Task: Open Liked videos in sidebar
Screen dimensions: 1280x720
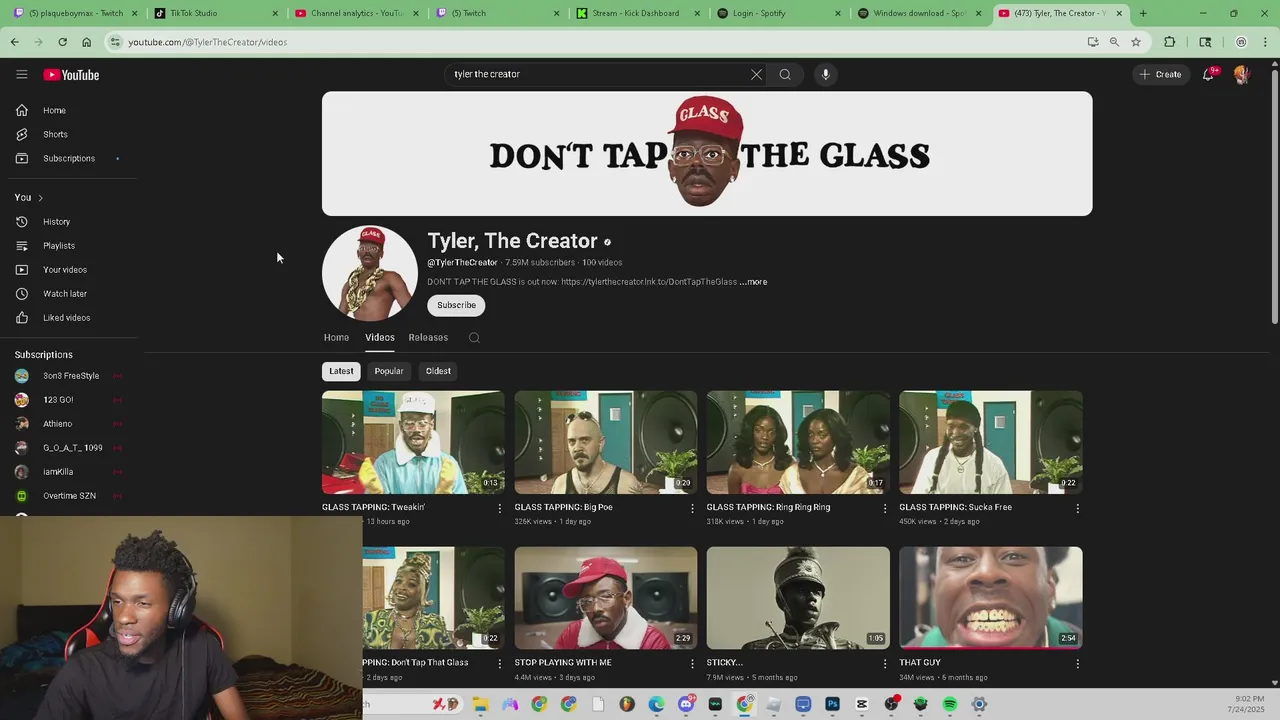Action: point(68,317)
